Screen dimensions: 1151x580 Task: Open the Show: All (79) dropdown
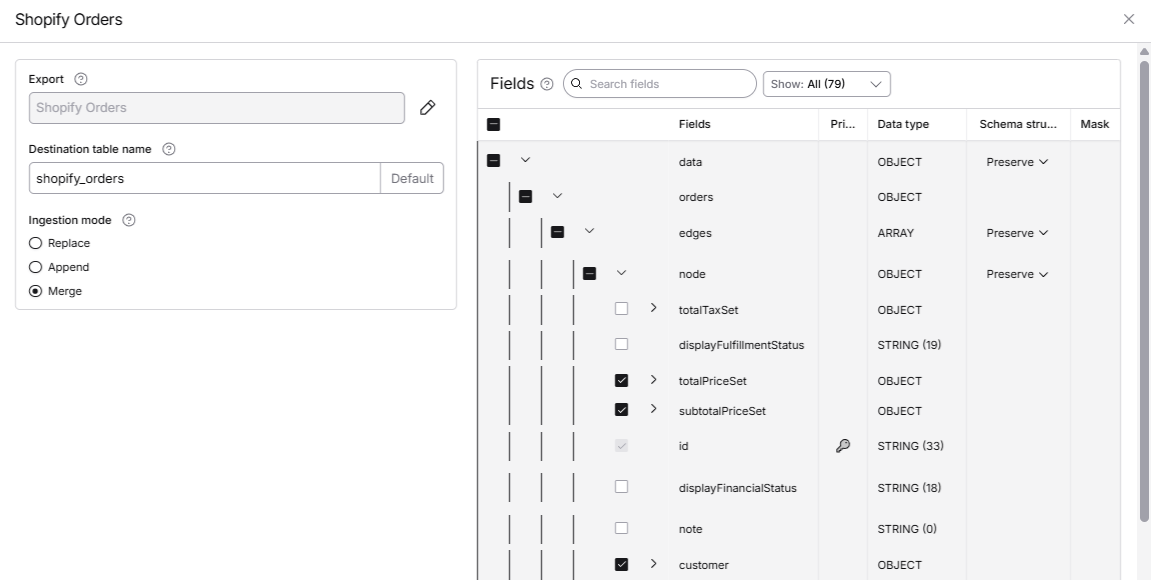827,84
